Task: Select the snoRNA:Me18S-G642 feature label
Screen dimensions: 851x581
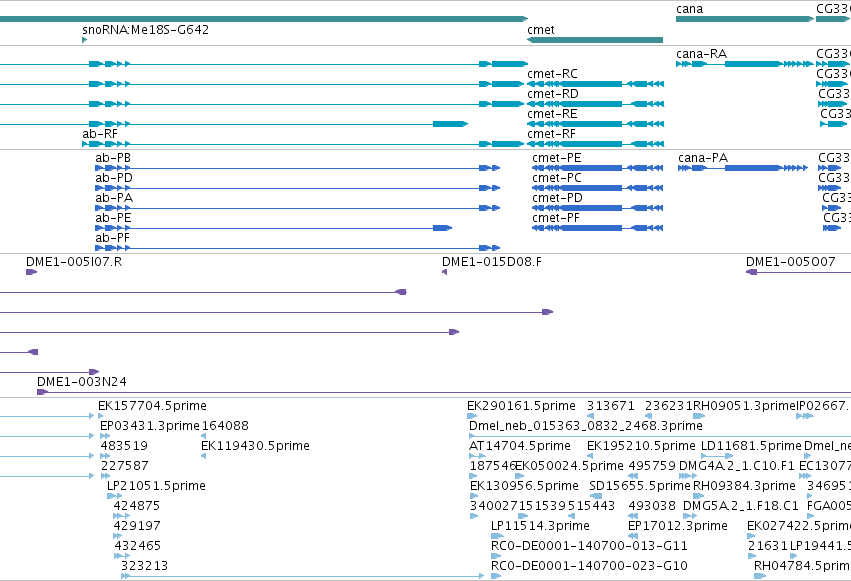Action: pyautogui.click(x=145, y=29)
